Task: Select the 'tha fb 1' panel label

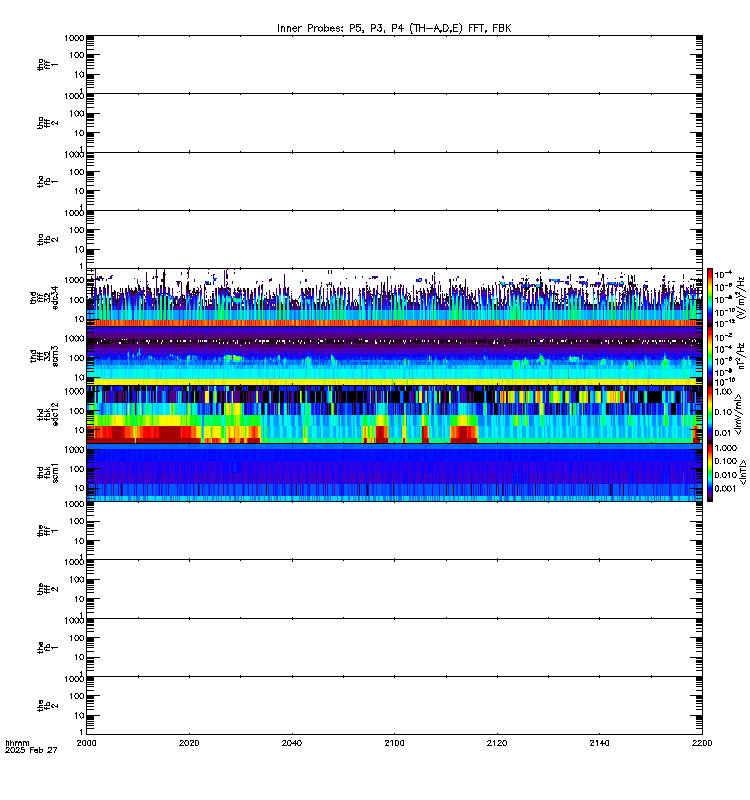Action: (x=47, y=181)
